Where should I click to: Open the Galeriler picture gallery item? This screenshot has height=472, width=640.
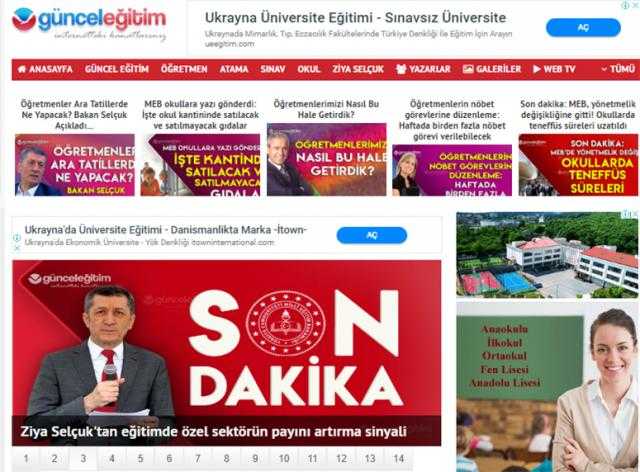coord(492,69)
